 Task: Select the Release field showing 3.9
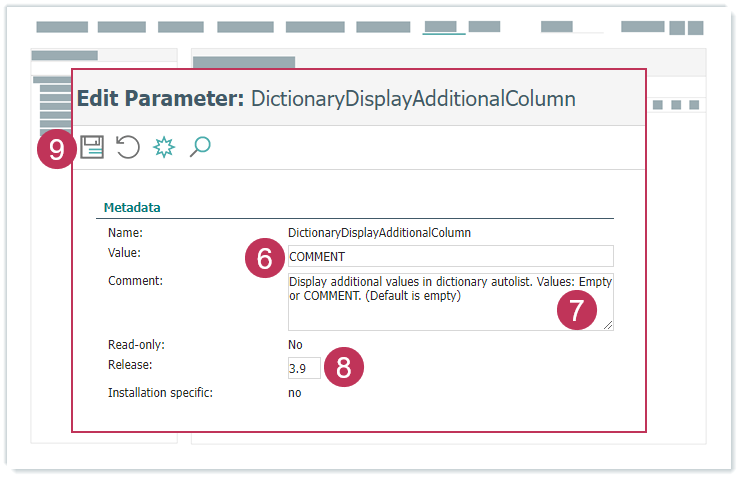click(304, 369)
